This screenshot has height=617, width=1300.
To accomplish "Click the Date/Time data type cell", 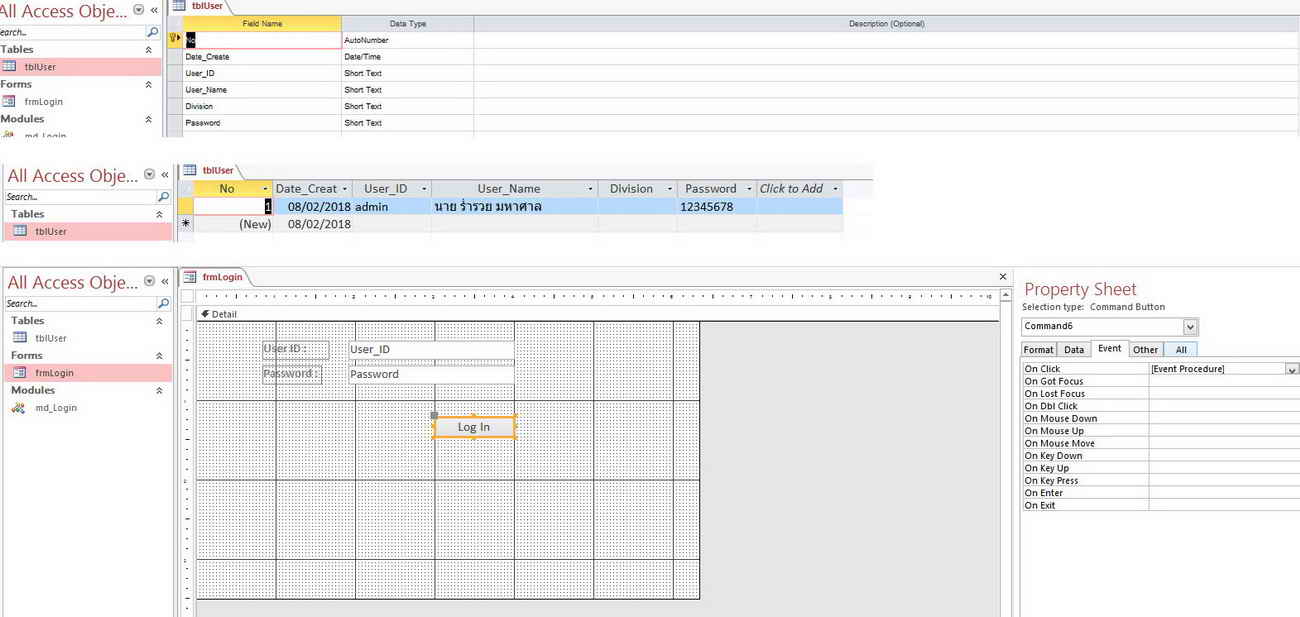I will pos(407,57).
